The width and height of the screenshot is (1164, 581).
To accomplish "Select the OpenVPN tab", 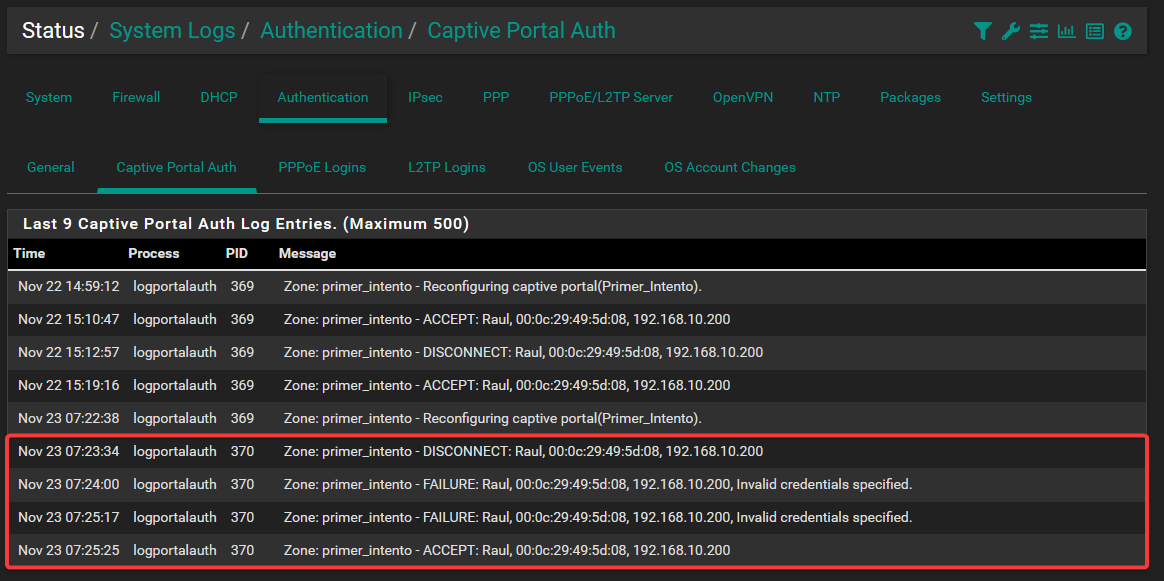I will coord(743,97).
